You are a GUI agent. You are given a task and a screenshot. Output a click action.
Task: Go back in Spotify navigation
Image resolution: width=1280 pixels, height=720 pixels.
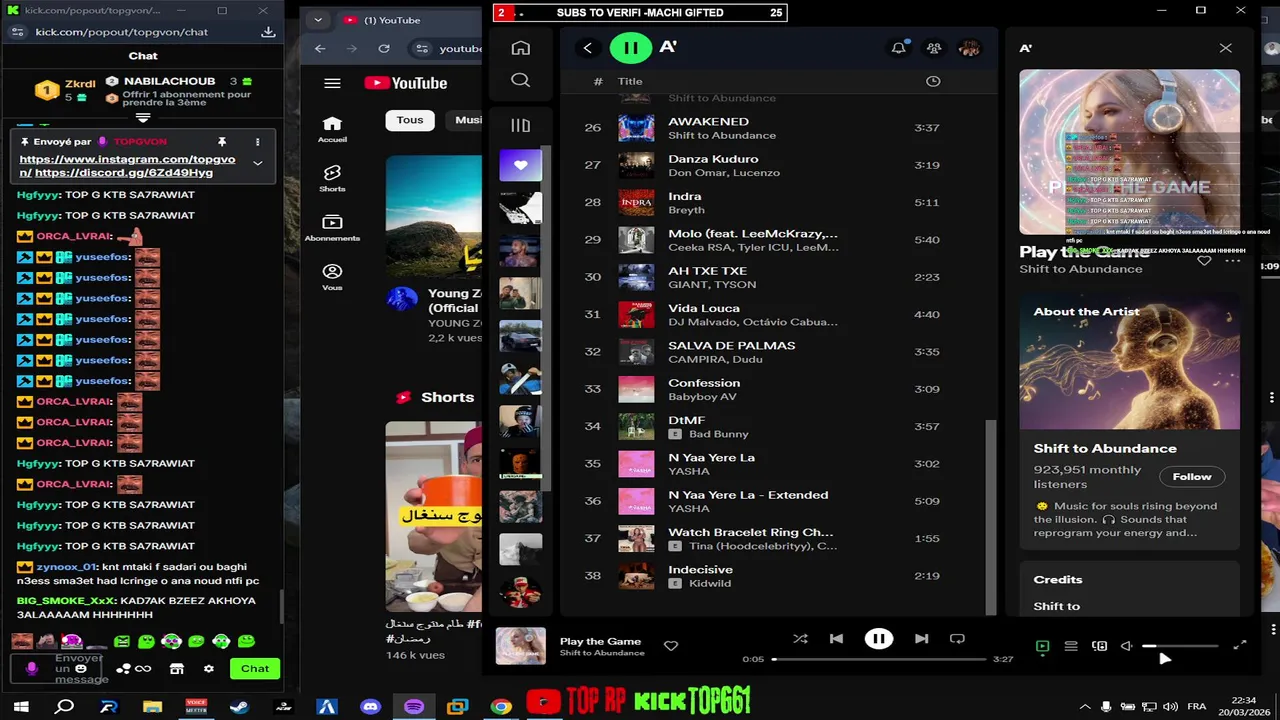pyautogui.click(x=587, y=48)
